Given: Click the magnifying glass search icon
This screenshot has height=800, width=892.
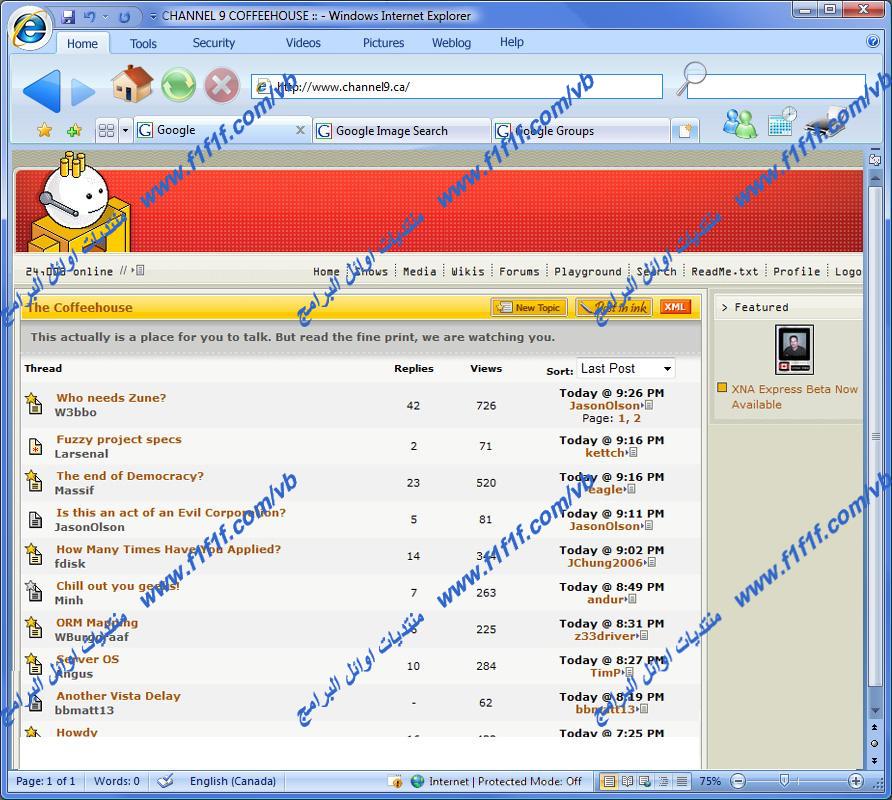Looking at the screenshot, I should pos(690,79).
